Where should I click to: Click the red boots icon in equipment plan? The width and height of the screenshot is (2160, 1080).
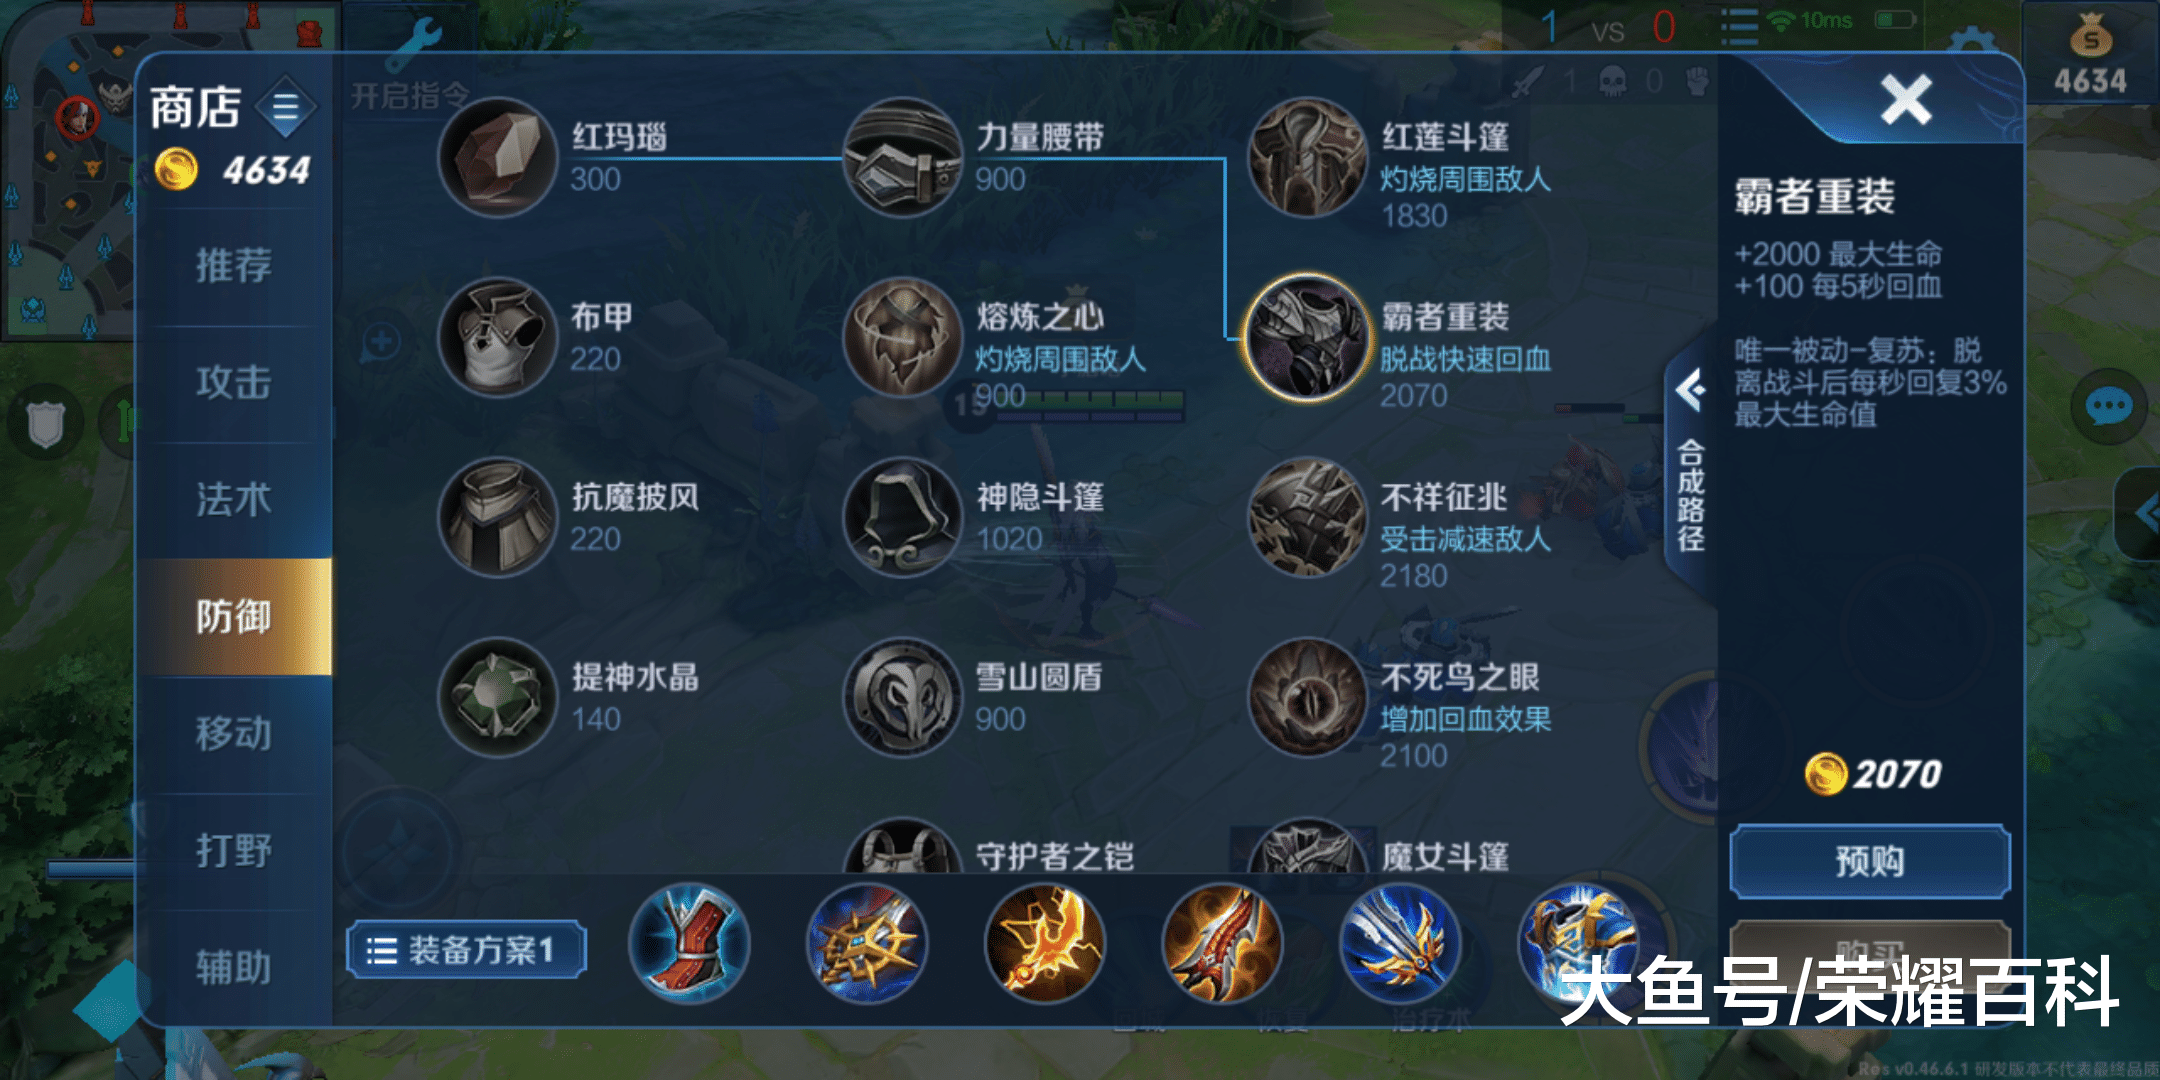click(x=689, y=943)
